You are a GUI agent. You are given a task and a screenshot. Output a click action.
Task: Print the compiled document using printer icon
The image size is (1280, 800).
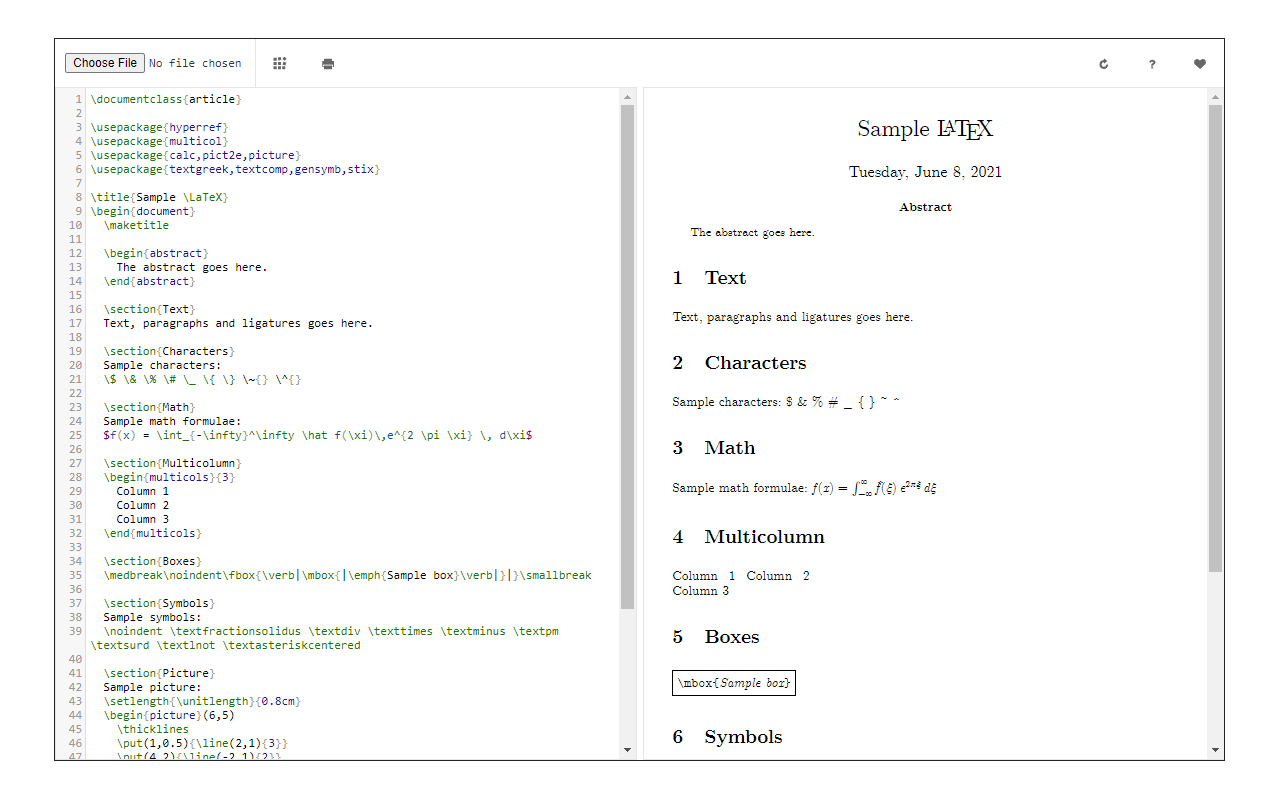[x=327, y=63]
